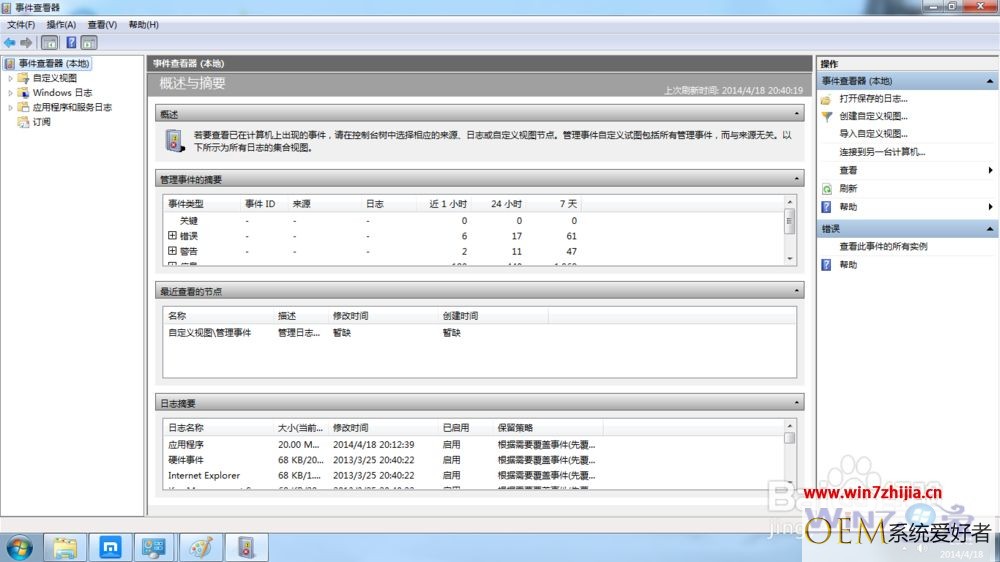Click 创建自定义视图 filter icon
Screen dimensions: 1000x562
click(x=827, y=116)
